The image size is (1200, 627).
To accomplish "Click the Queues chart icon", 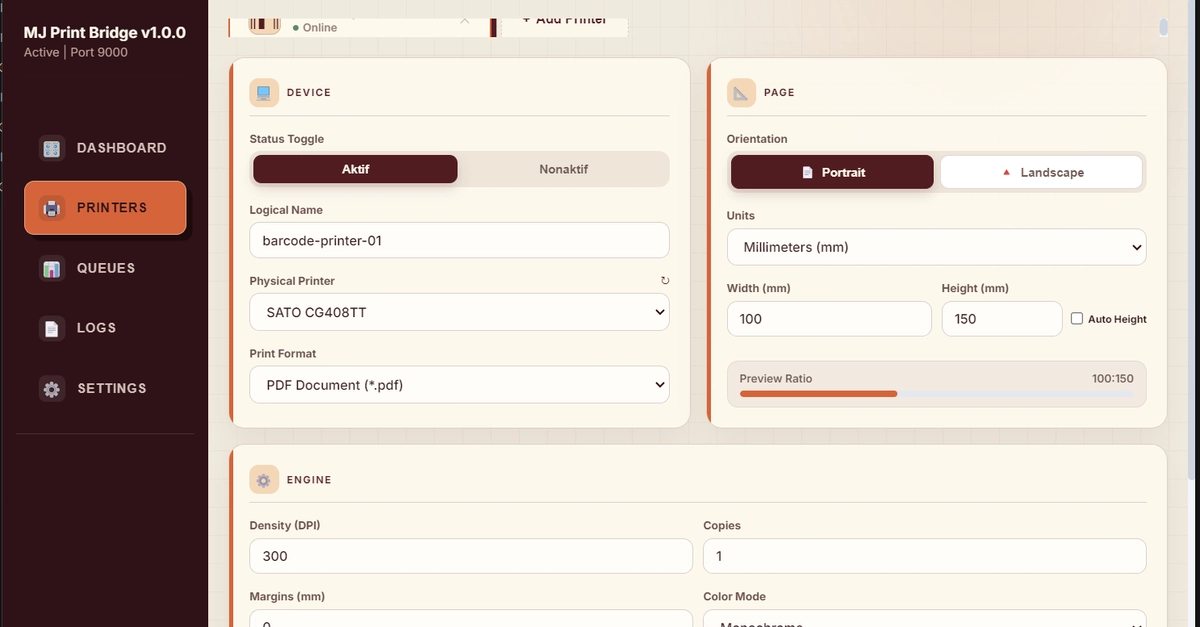I will [x=52, y=268].
